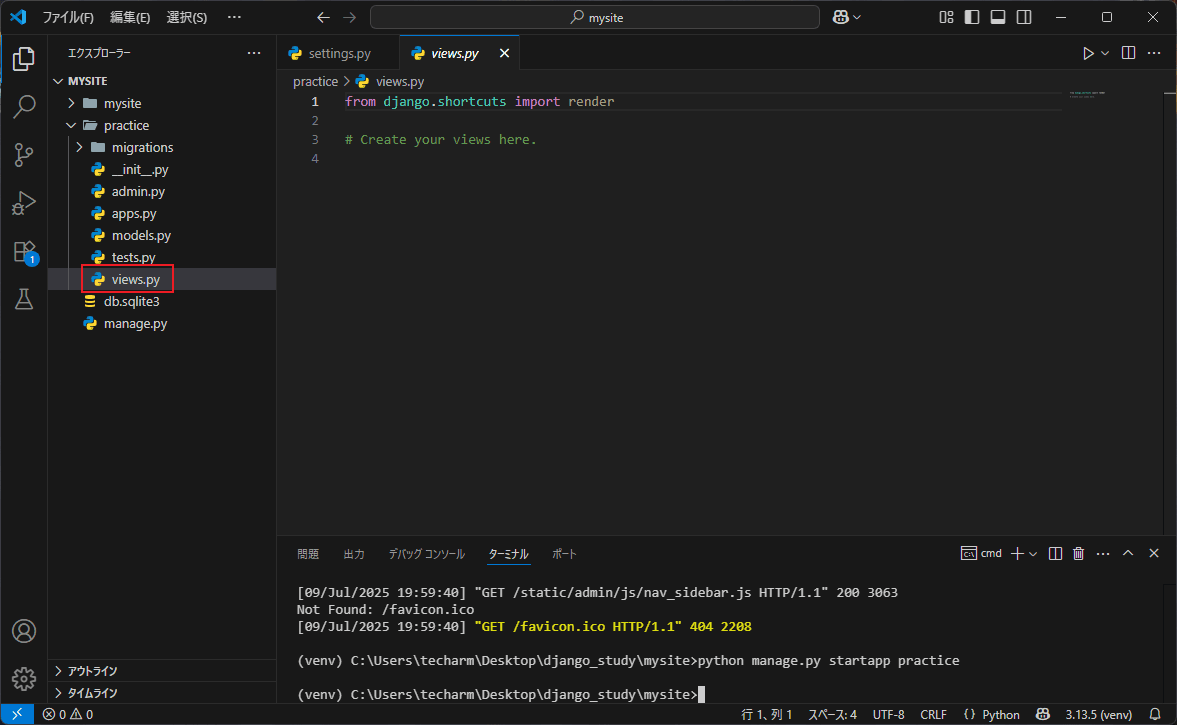Image resolution: width=1177 pixels, height=725 pixels.
Task: Split the terminal panel
Action: [x=1055, y=553]
